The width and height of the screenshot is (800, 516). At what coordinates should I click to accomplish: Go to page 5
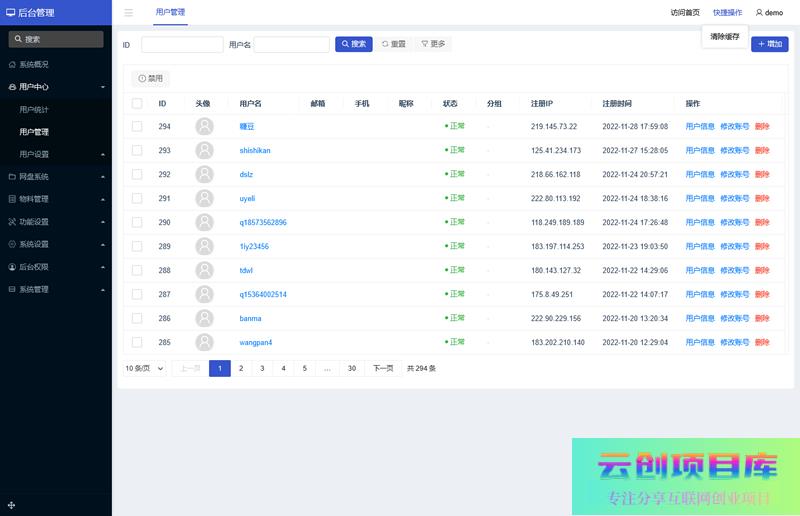point(305,368)
